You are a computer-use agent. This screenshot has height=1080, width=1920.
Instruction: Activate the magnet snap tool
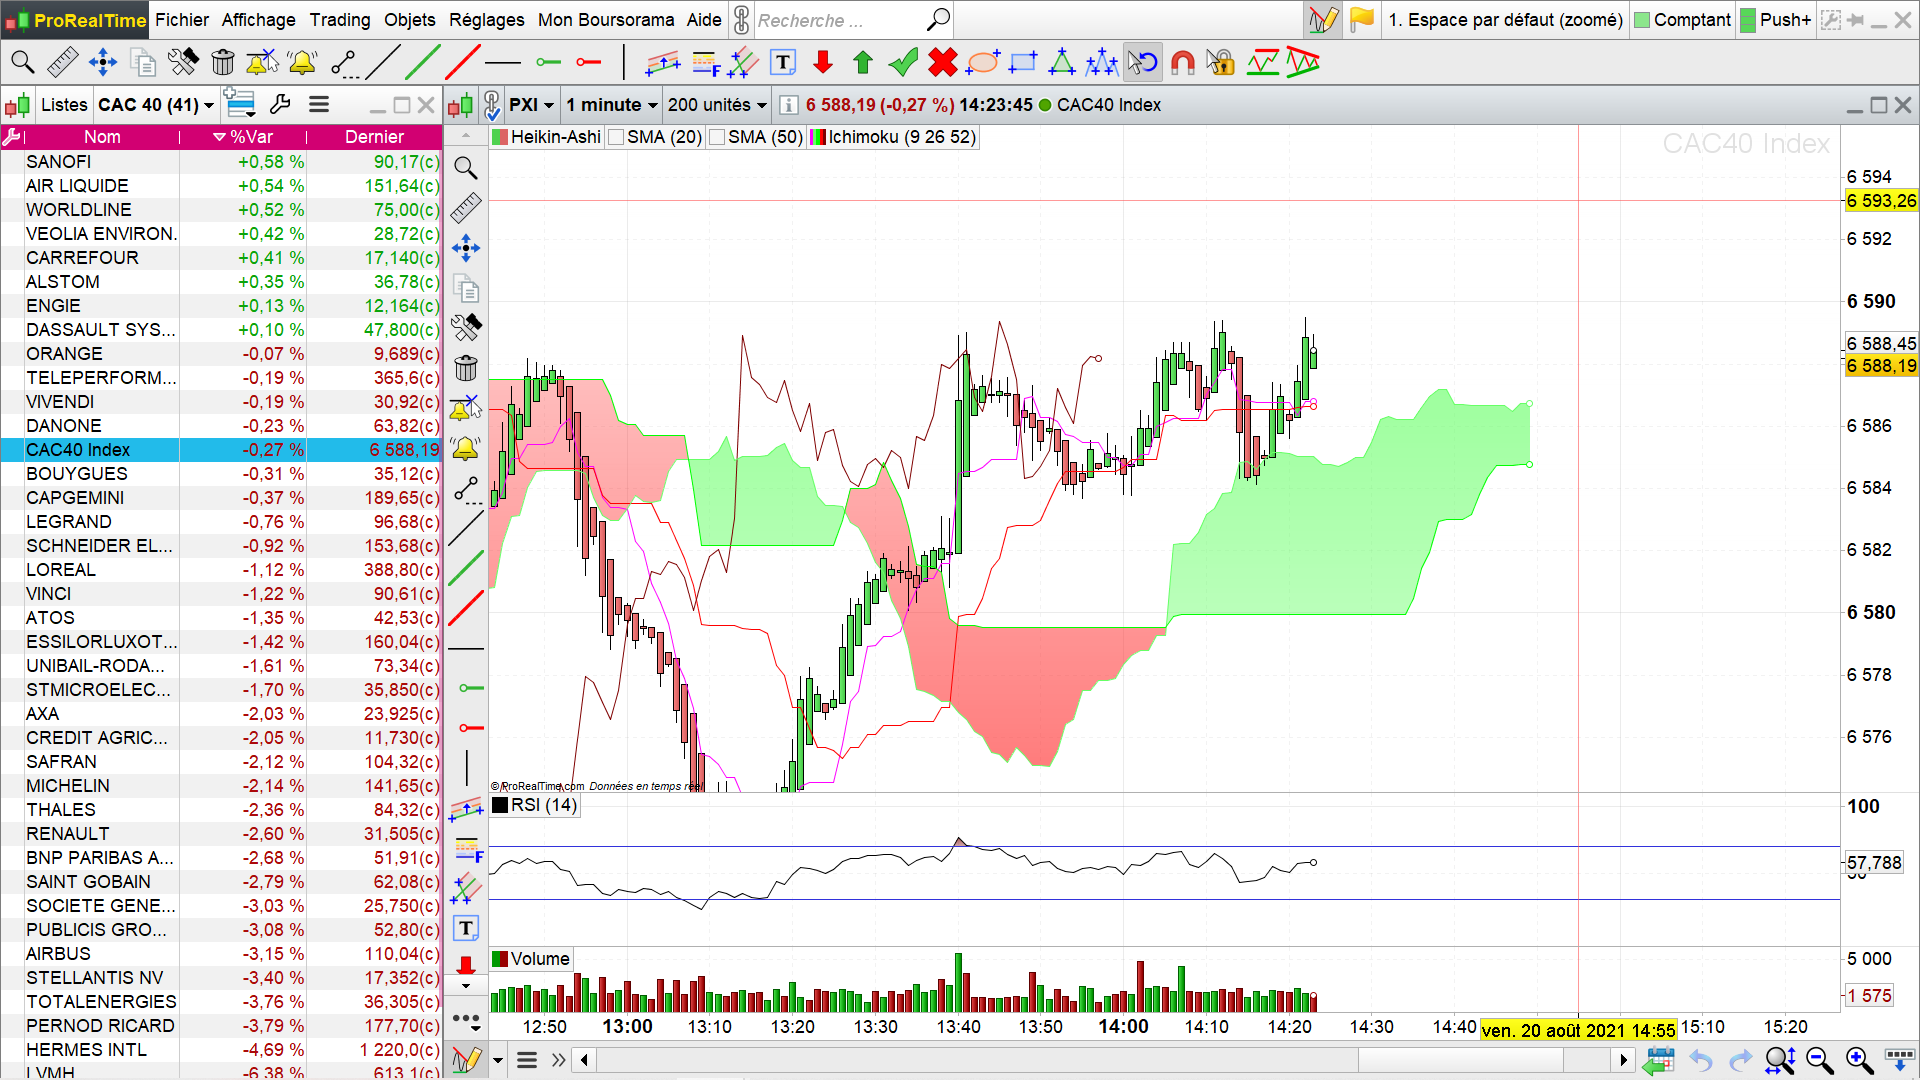click(1183, 63)
